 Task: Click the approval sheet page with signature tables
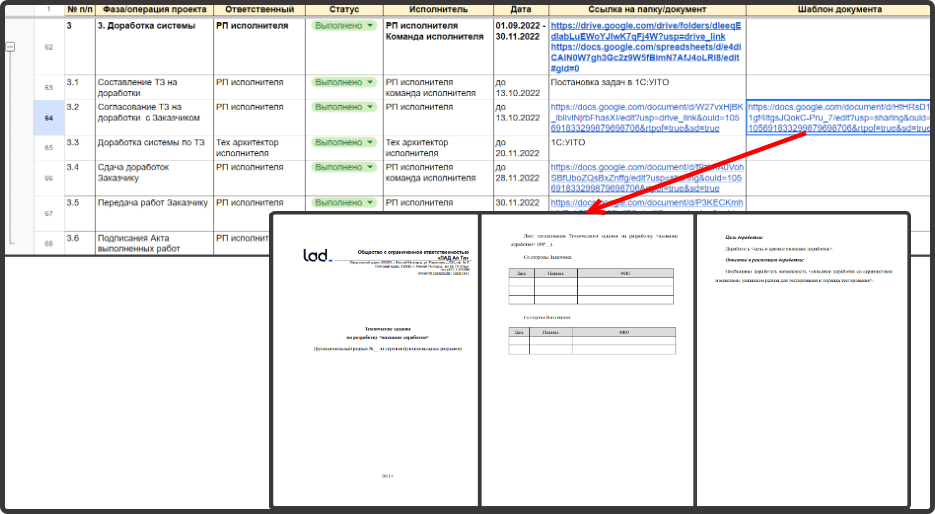pos(587,360)
